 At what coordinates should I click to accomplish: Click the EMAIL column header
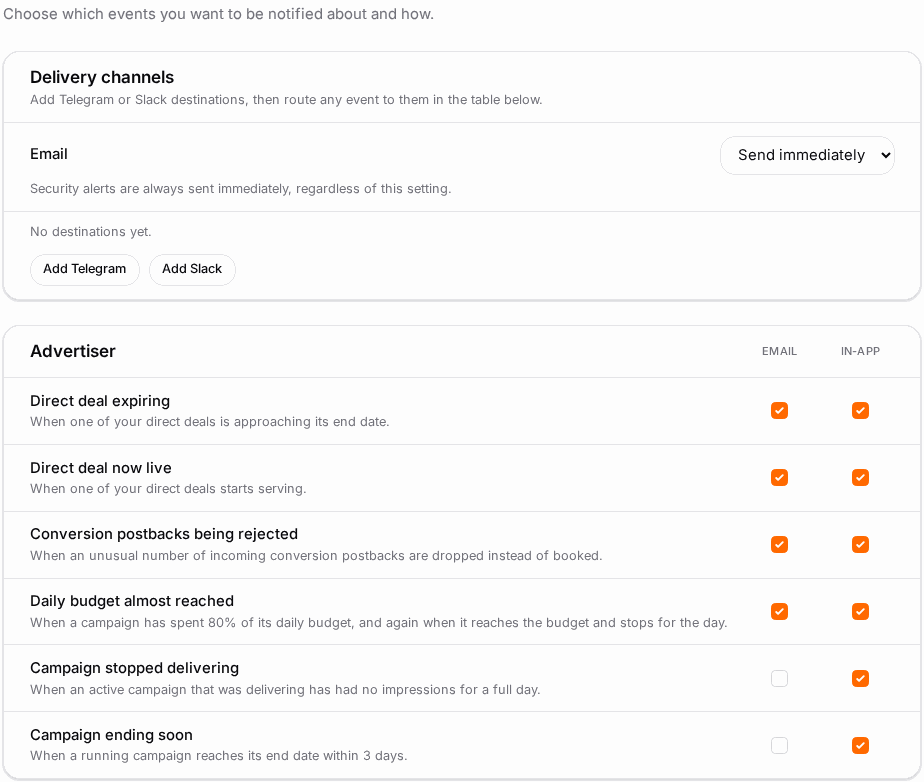pos(779,351)
